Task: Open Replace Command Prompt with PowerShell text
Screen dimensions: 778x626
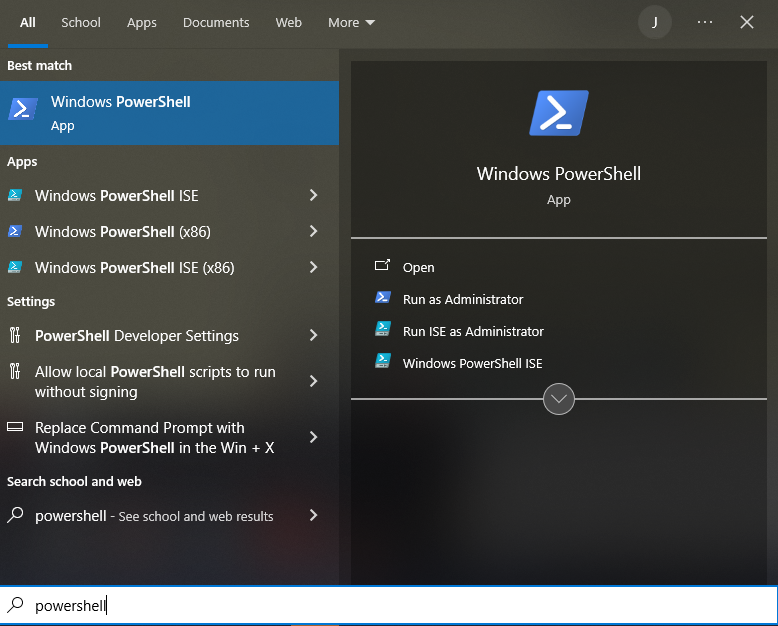Action: pyautogui.click(x=154, y=438)
